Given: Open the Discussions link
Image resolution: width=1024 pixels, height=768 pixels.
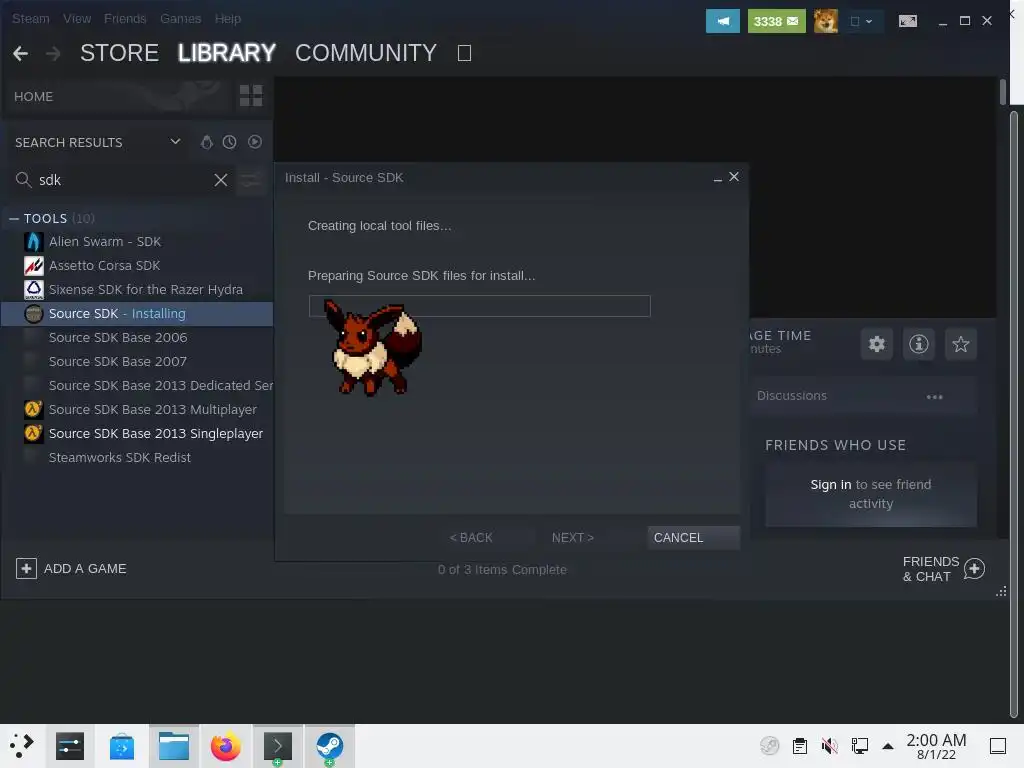Looking at the screenshot, I should [x=792, y=396].
